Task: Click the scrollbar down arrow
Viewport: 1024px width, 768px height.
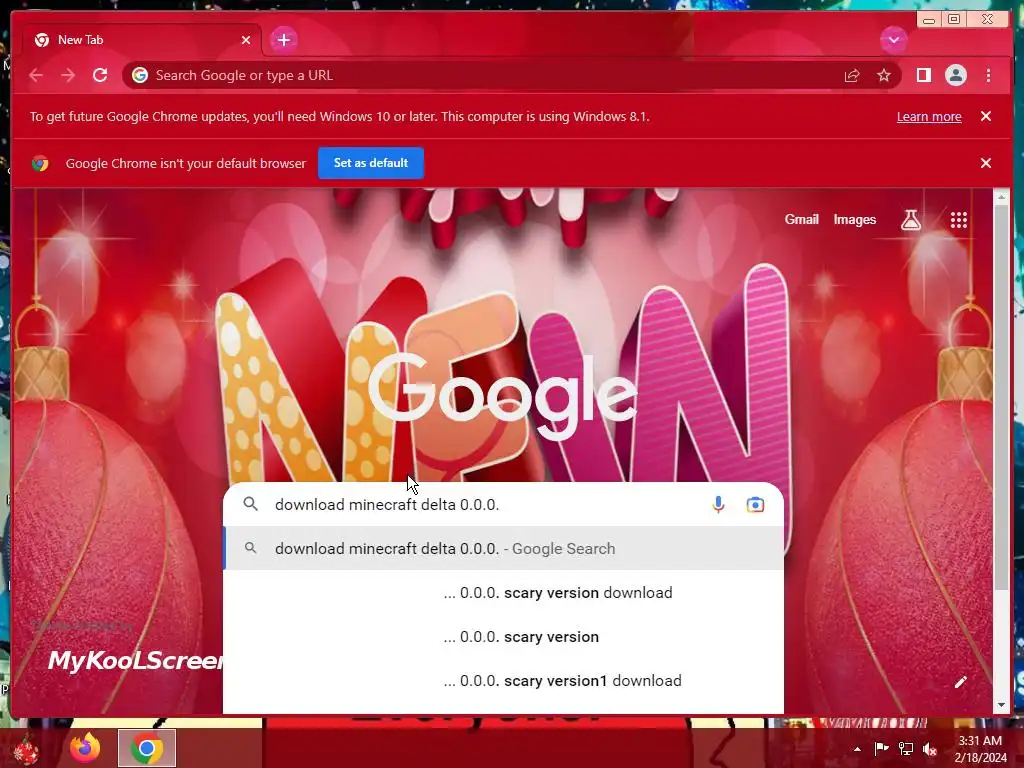Action: [x=1001, y=705]
